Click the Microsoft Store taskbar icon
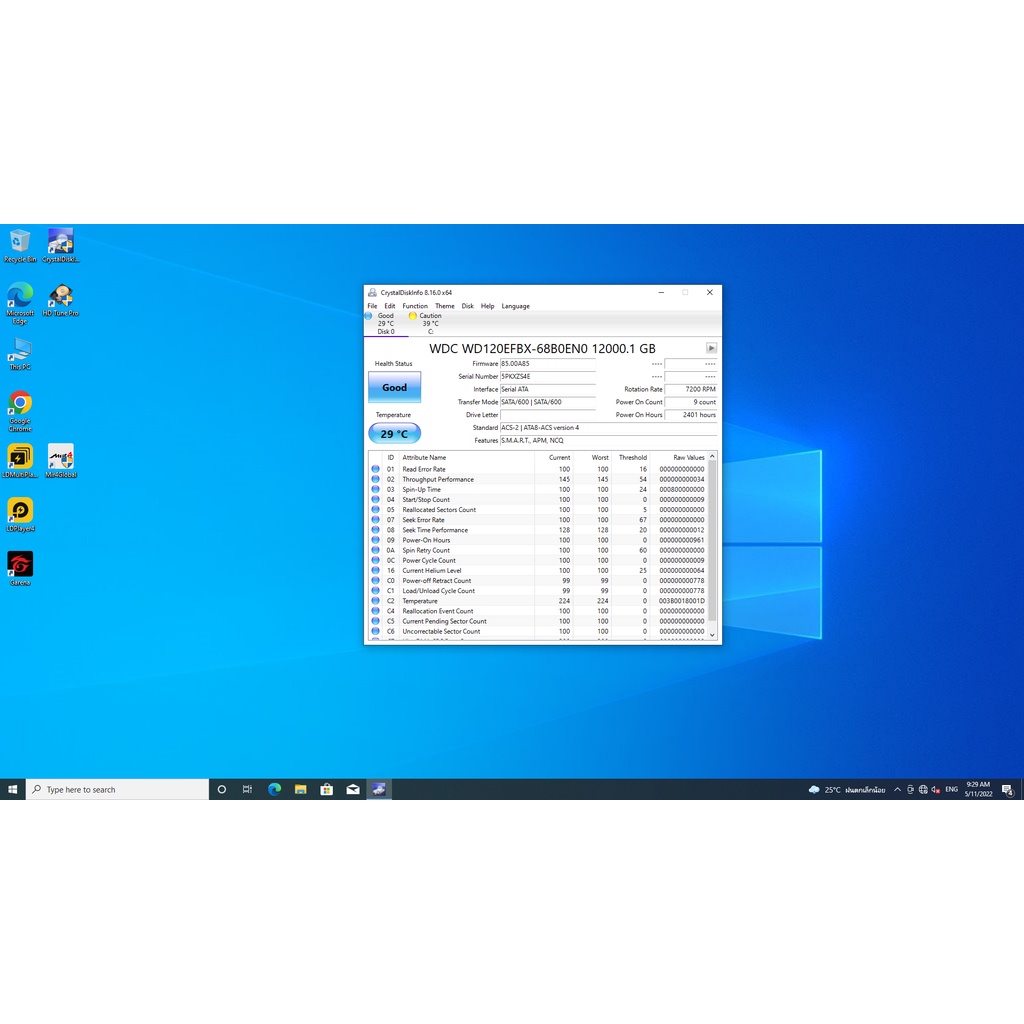Image resolution: width=1024 pixels, height=1024 pixels. click(326, 789)
